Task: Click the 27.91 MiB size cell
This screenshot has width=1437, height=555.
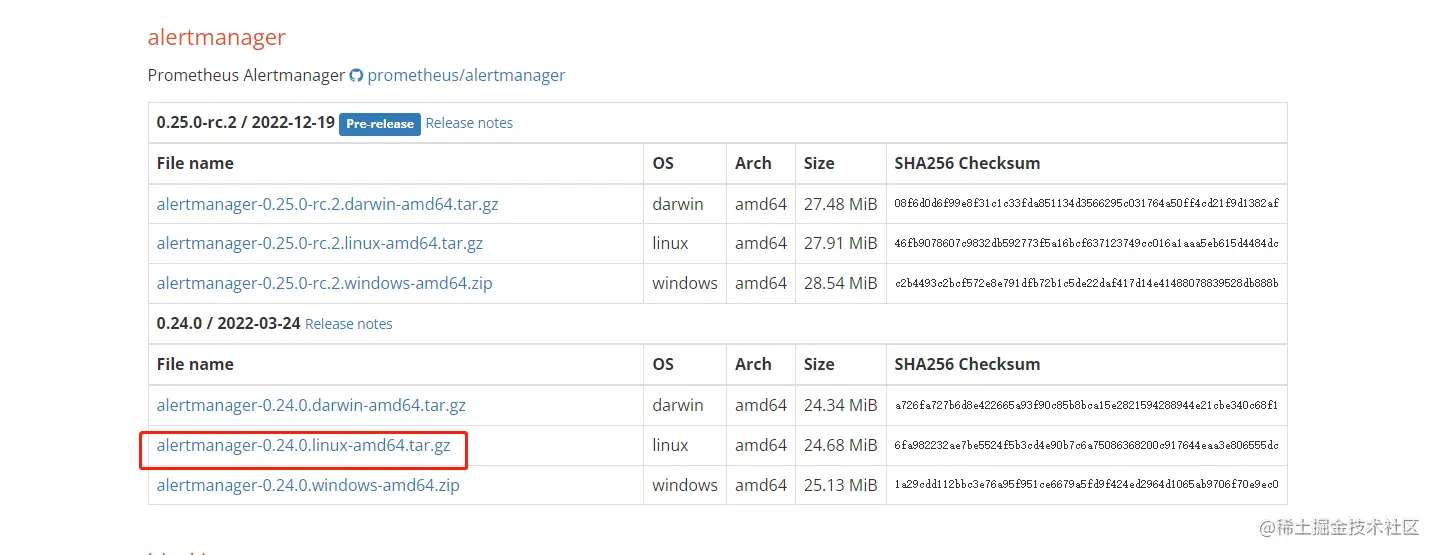Action: [840, 243]
